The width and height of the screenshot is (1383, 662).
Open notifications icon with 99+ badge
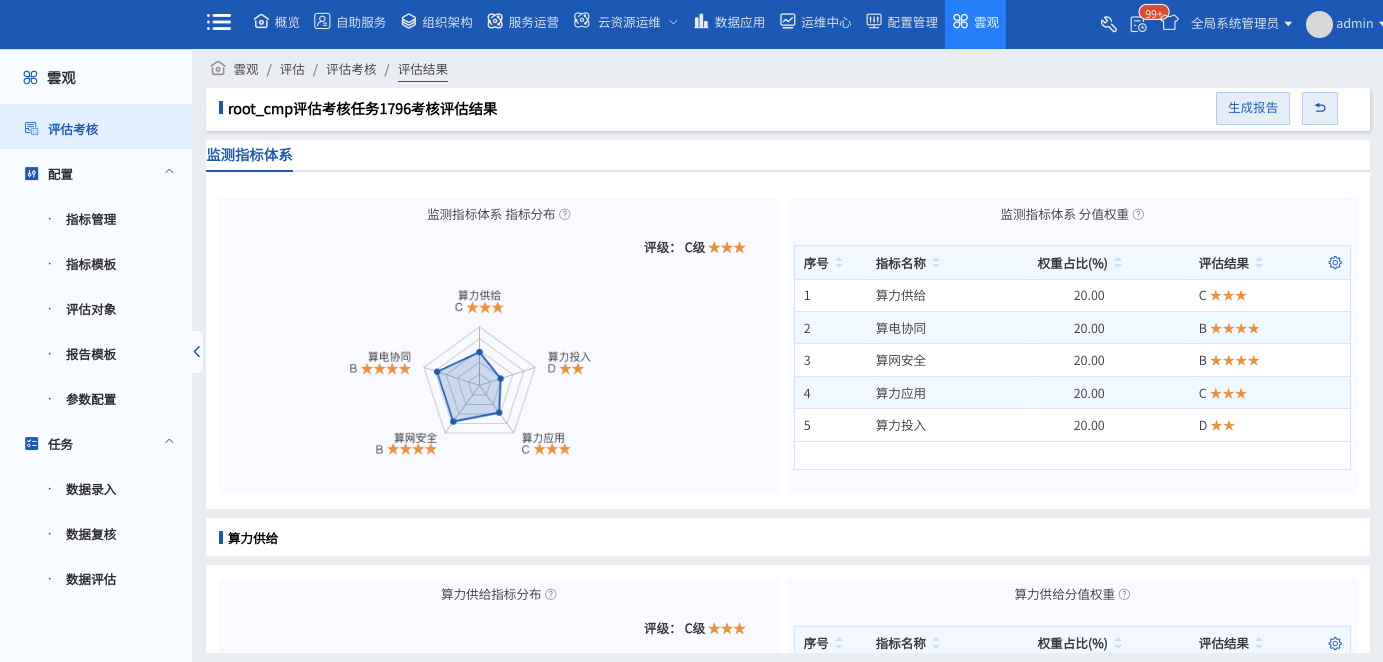[1139, 24]
